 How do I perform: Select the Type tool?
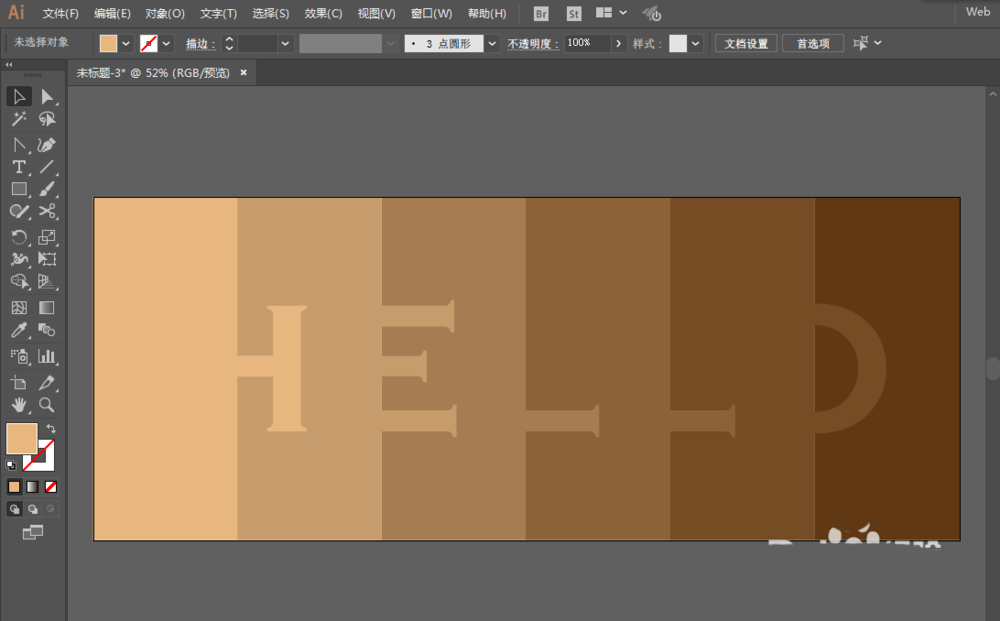coord(19,167)
